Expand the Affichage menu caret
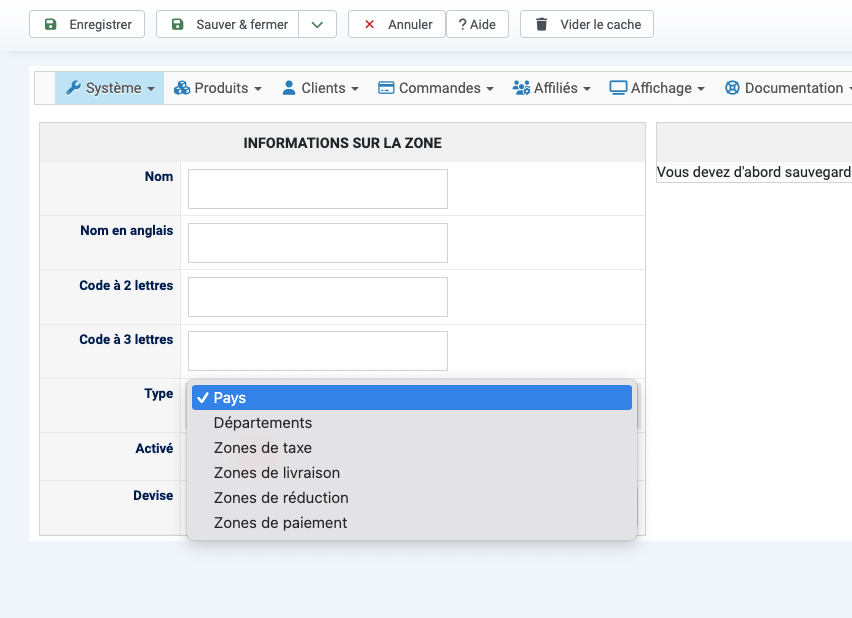This screenshot has height=618, width=852. [701, 89]
